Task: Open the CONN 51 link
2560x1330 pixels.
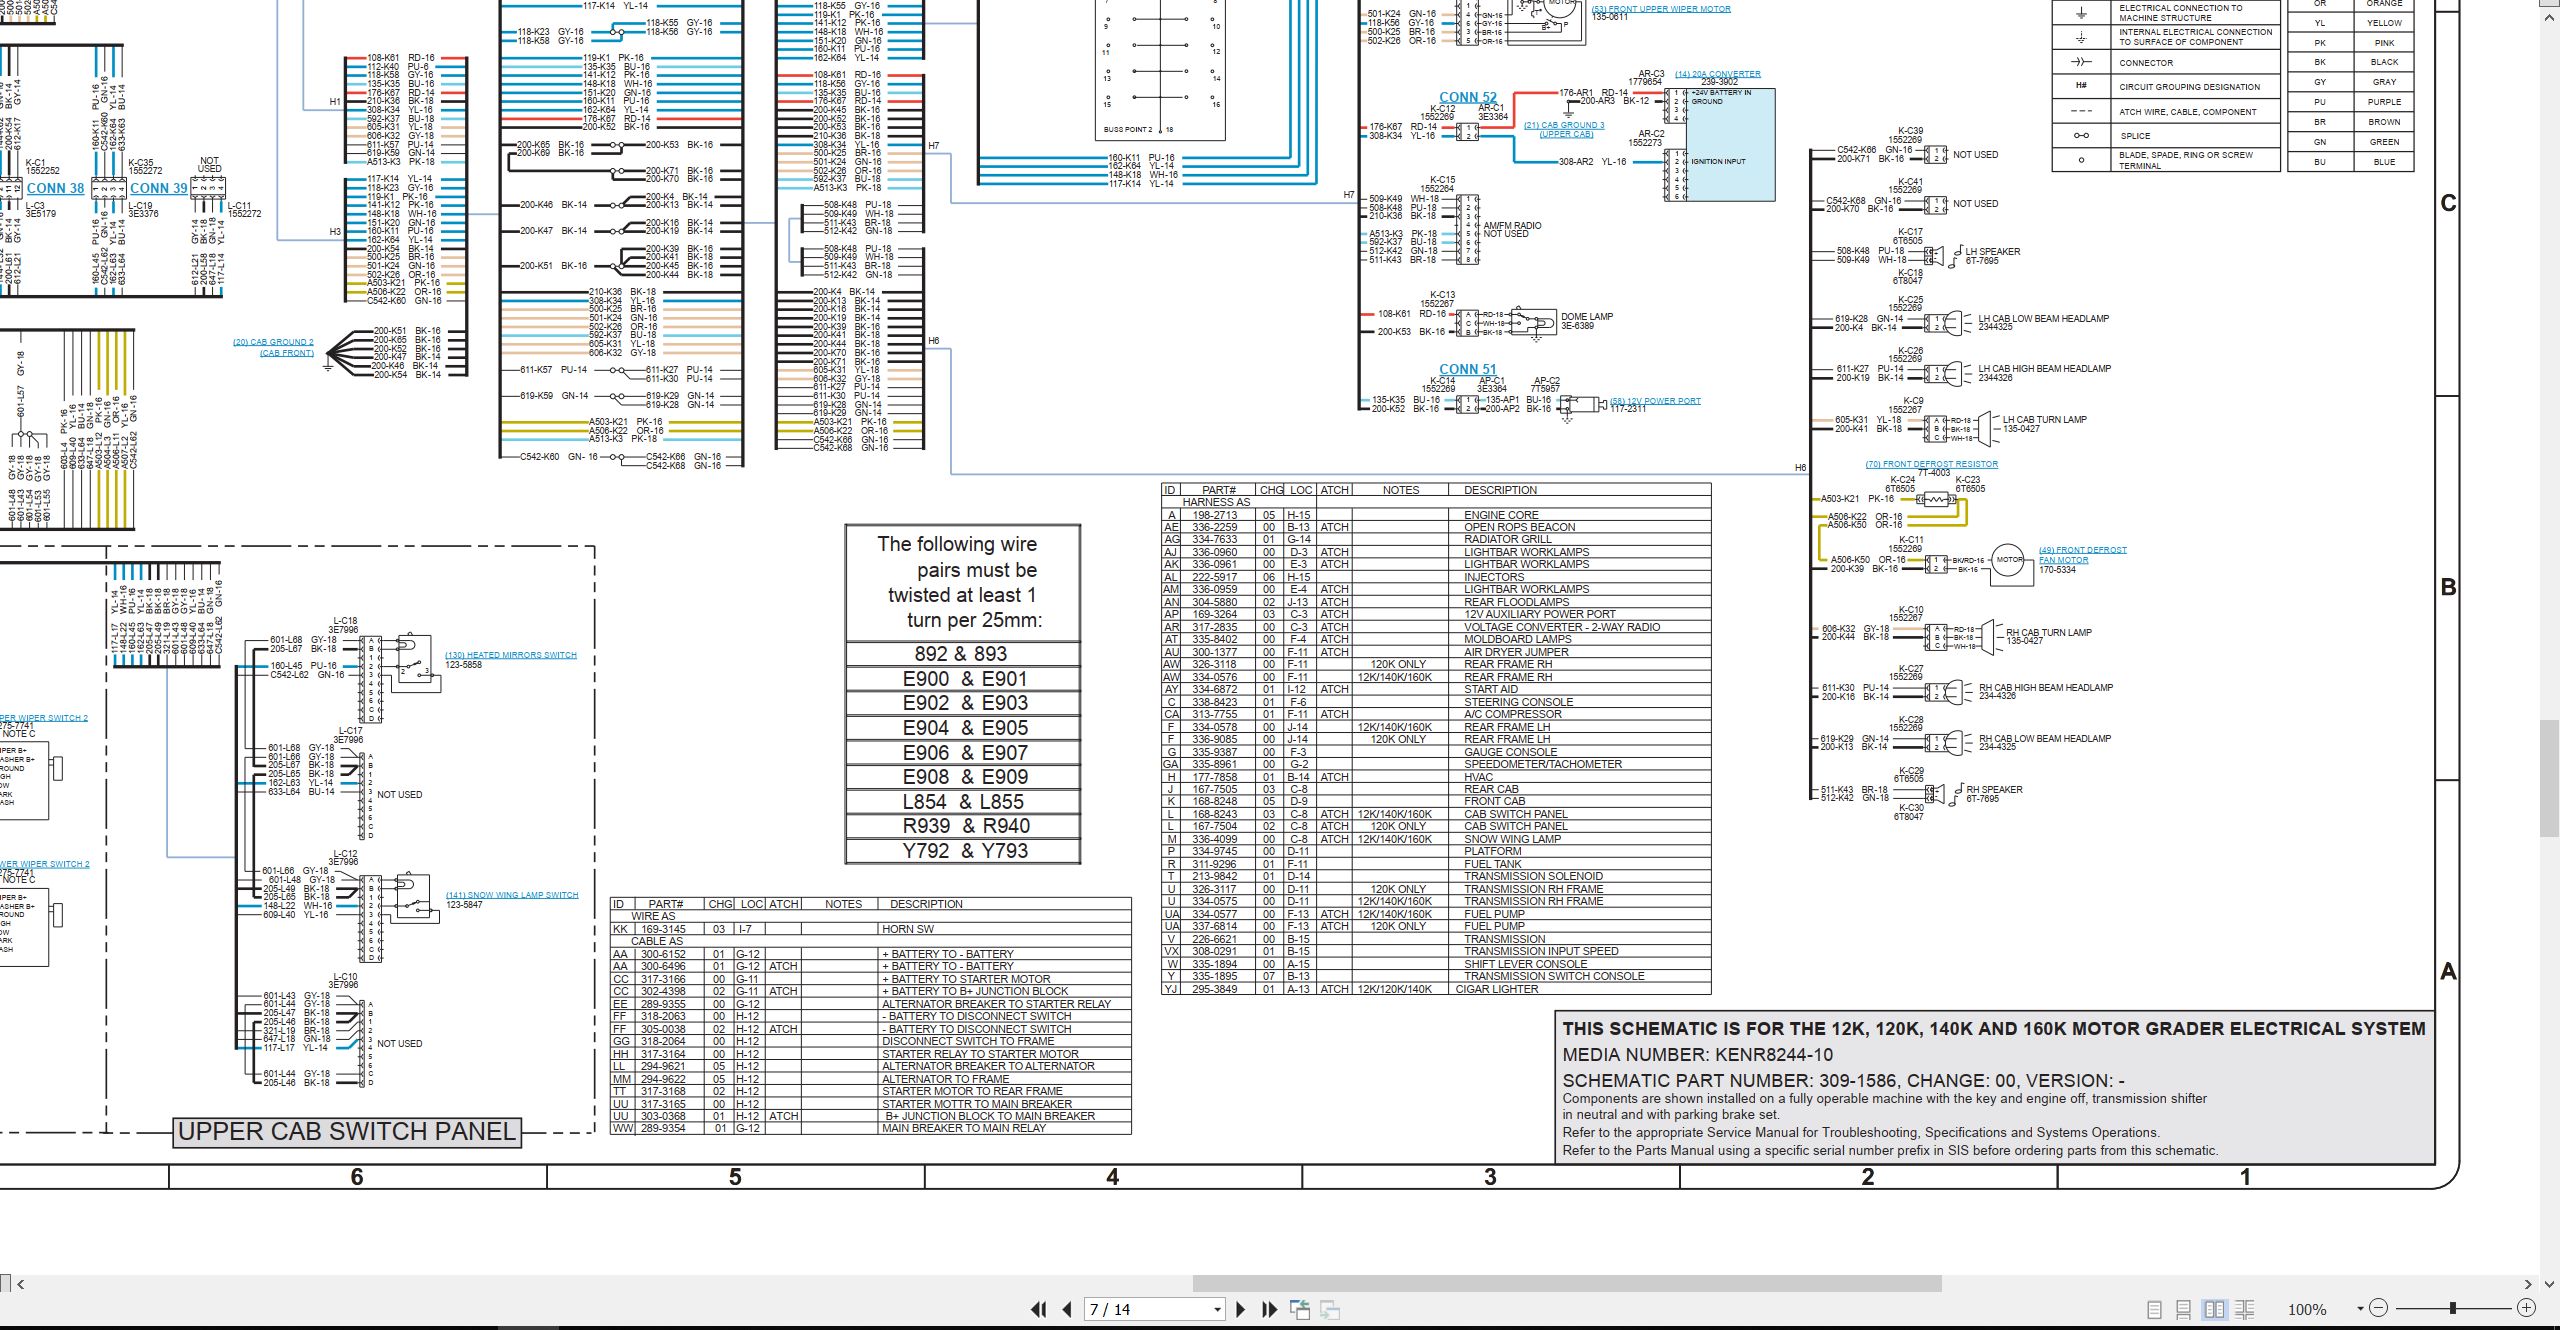Action: 1468,369
